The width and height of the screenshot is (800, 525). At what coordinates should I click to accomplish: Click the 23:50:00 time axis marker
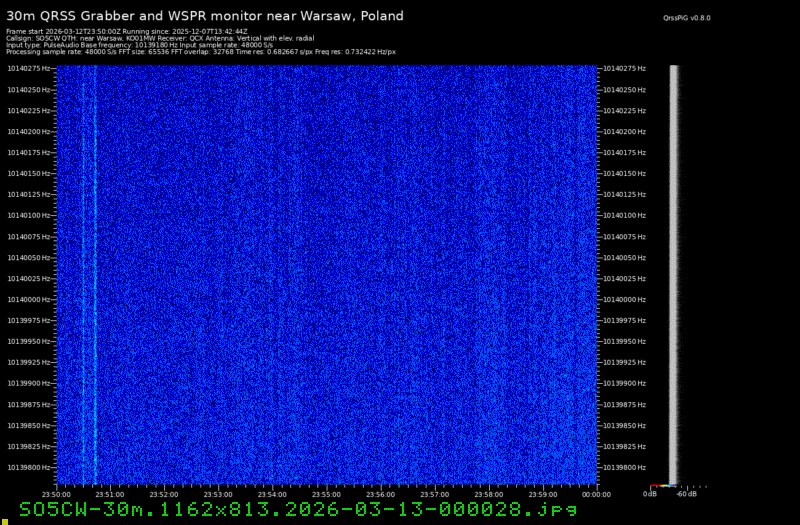[x=58, y=493]
